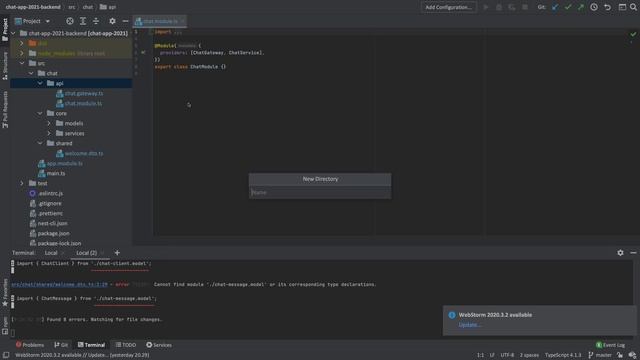Click the Git update project icon

[x=555, y=7]
